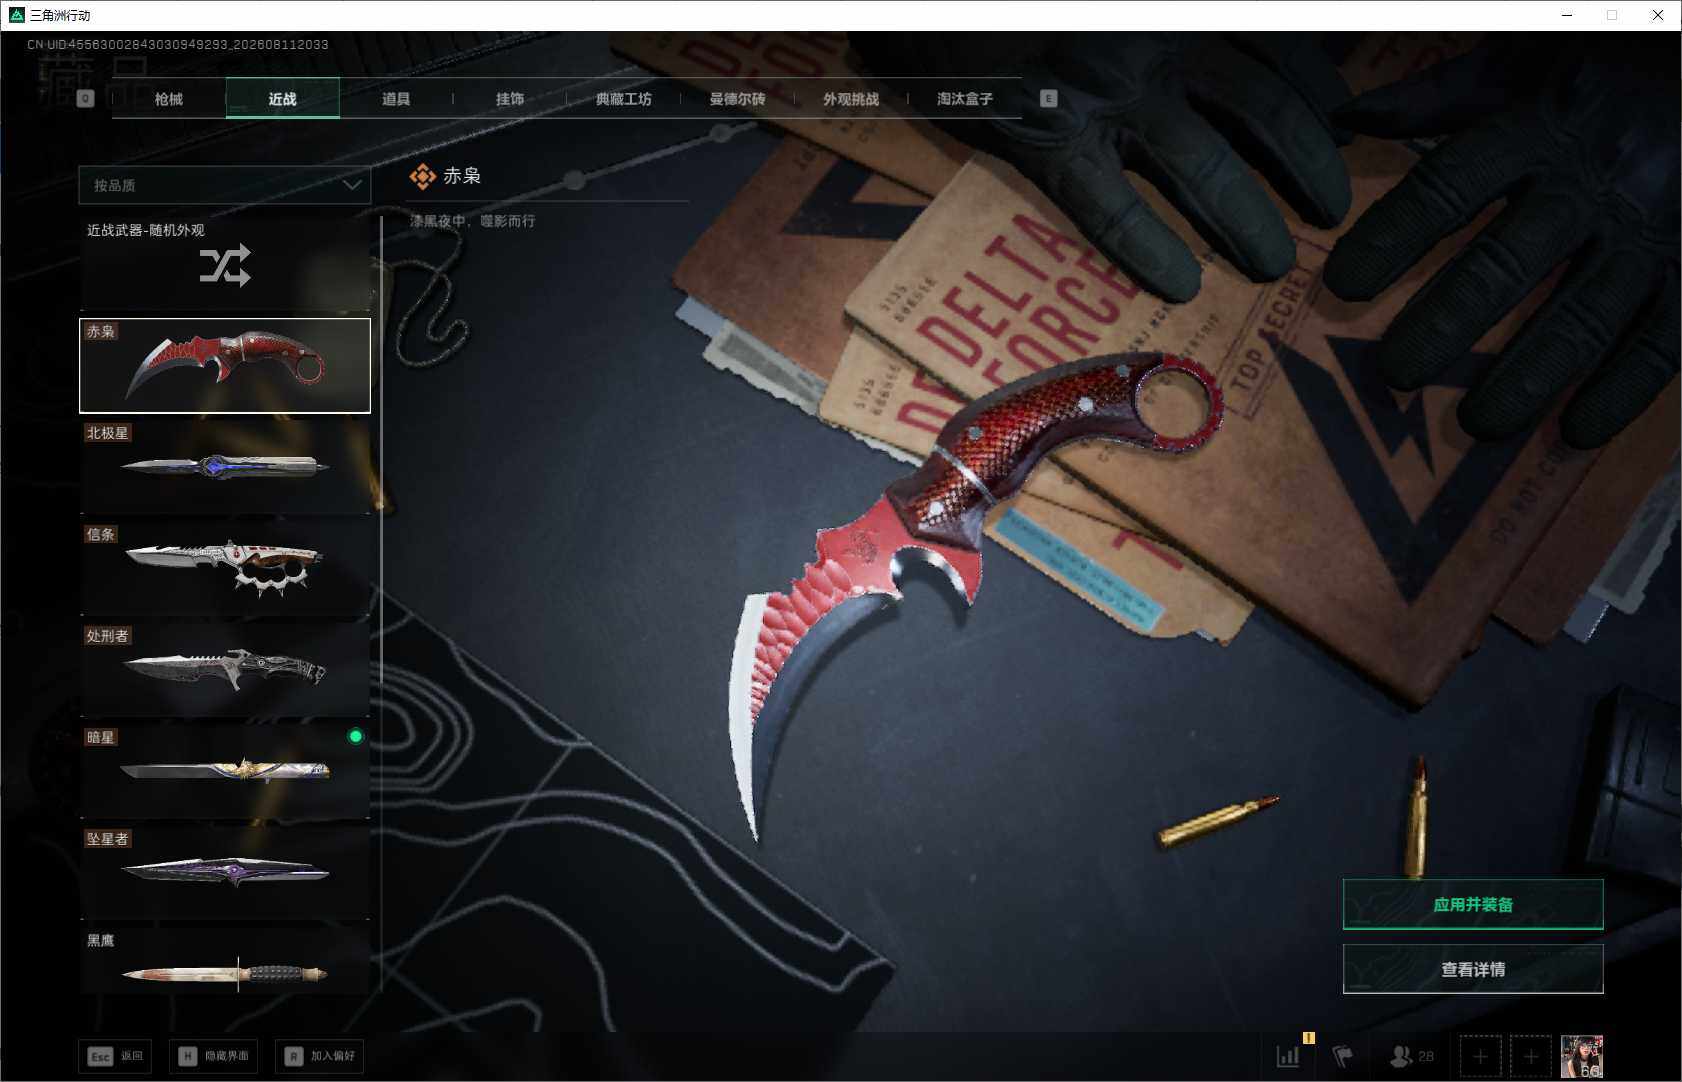This screenshot has height=1082, width=1682.
Task: Switch to the 枪械 tab
Action: point(169,99)
